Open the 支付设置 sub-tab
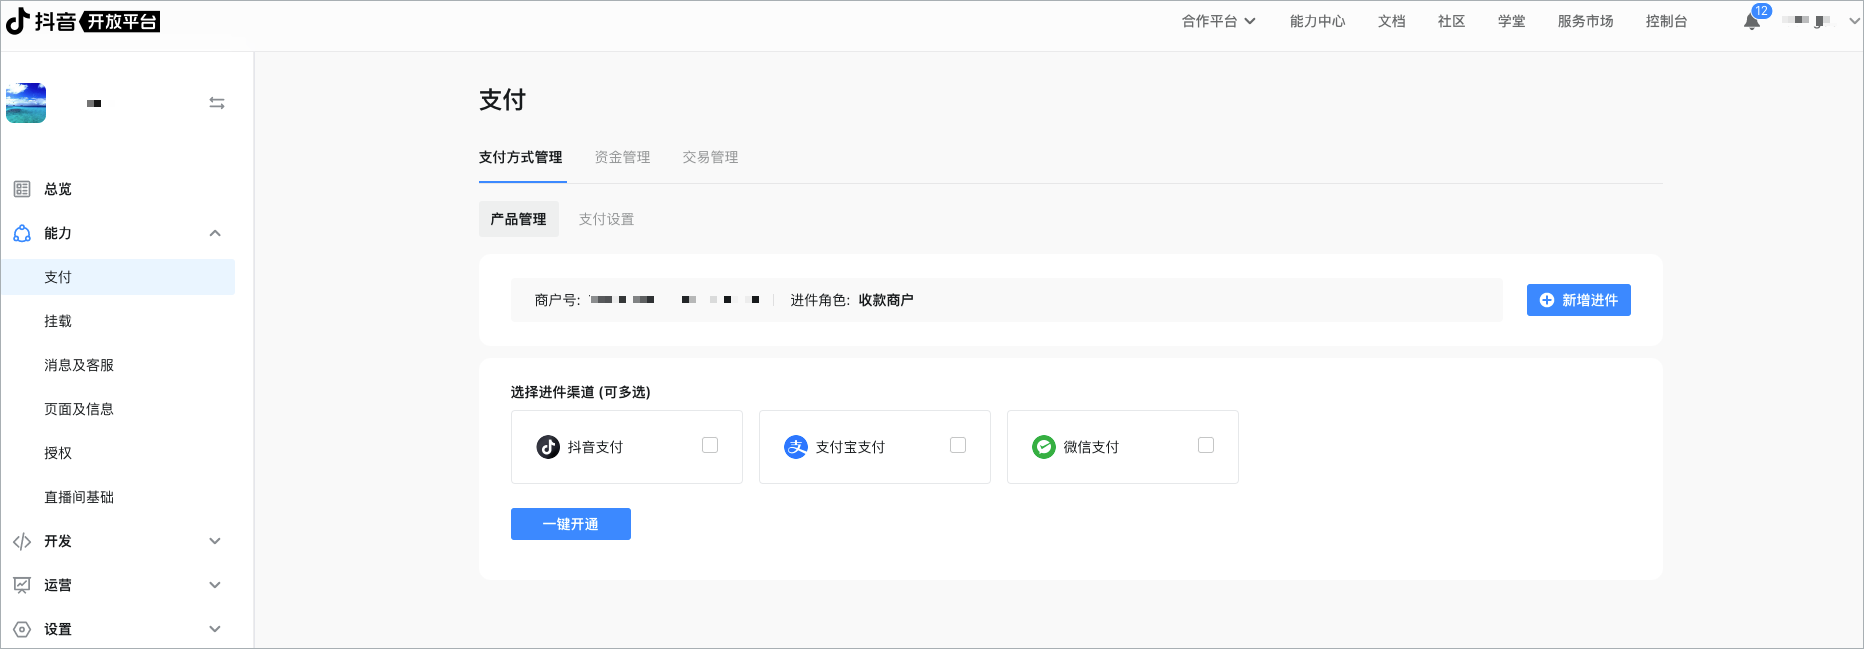 [x=606, y=219]
